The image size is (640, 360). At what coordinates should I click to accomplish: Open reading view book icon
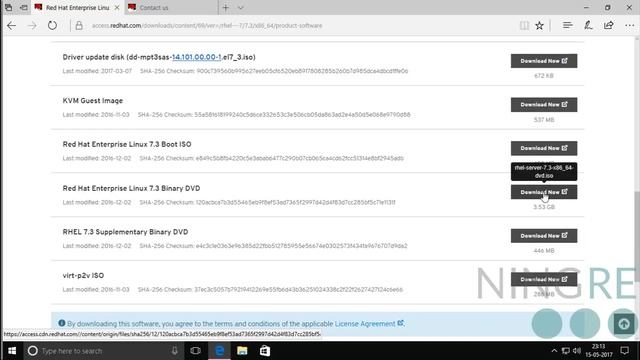(524, 25)
